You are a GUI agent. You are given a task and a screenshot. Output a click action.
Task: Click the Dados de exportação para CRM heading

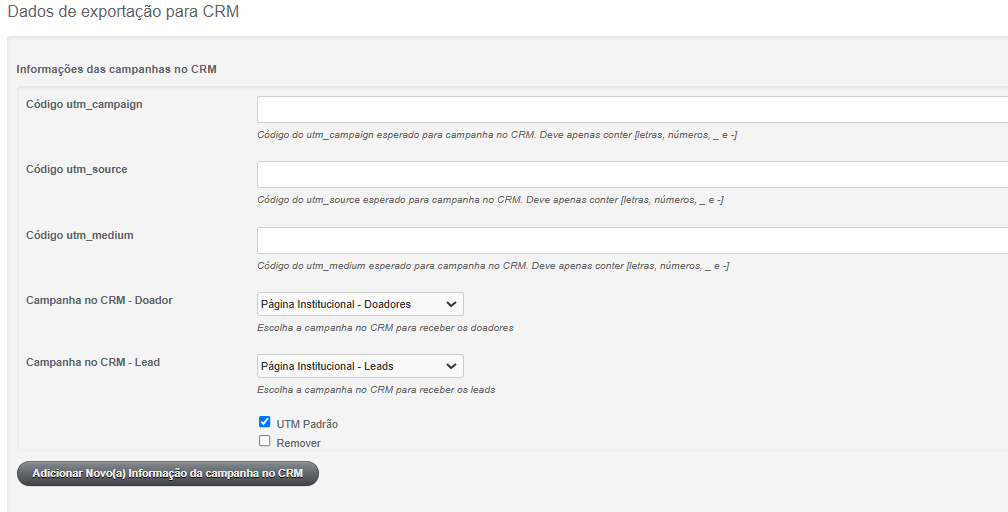(x=123, y=12)
